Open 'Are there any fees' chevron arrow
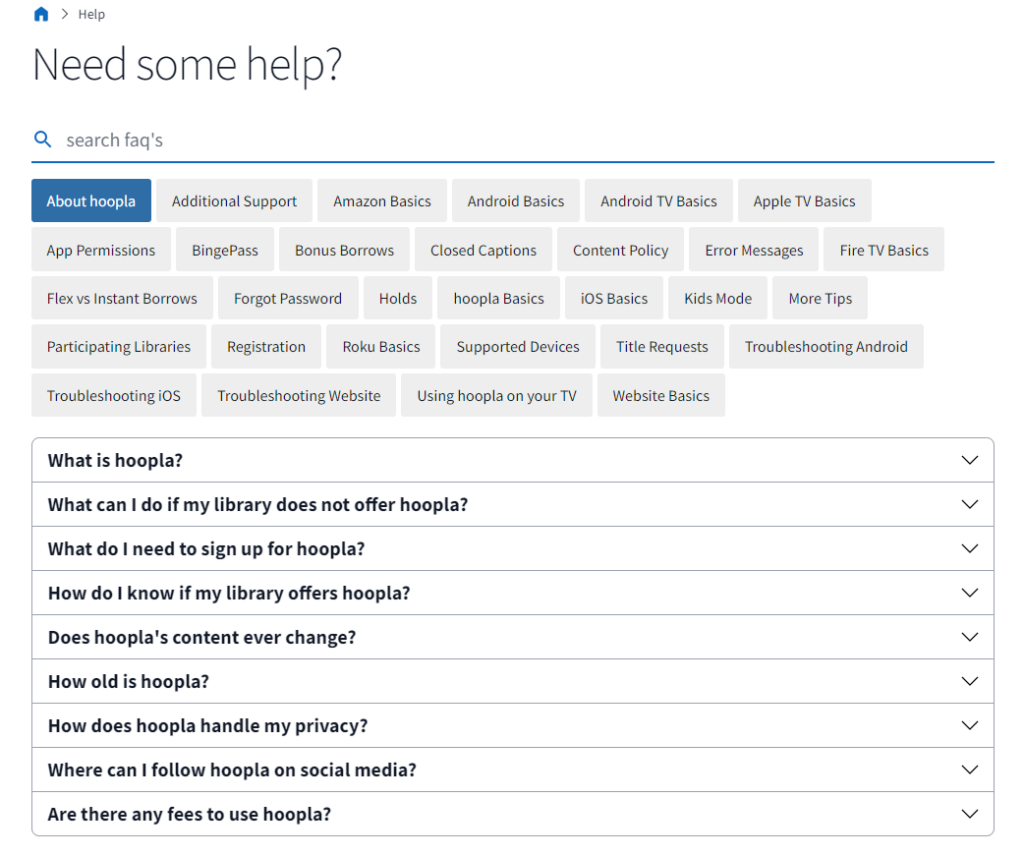This screenshot has width=1024, height=855. coord(970,814)
